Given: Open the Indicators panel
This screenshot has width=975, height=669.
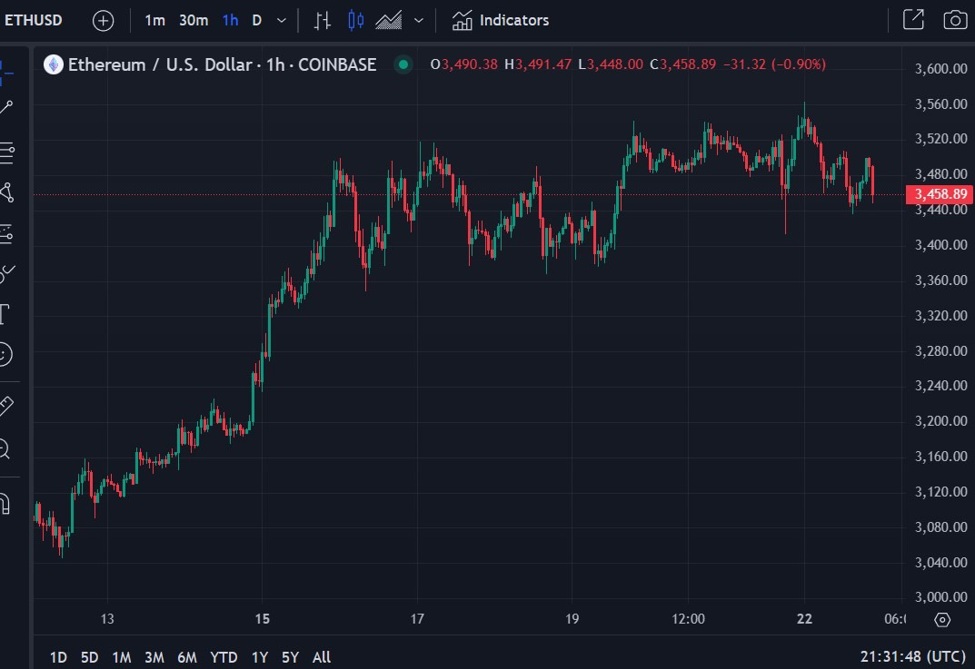Looking at the screenshot, I should [500, 19].
